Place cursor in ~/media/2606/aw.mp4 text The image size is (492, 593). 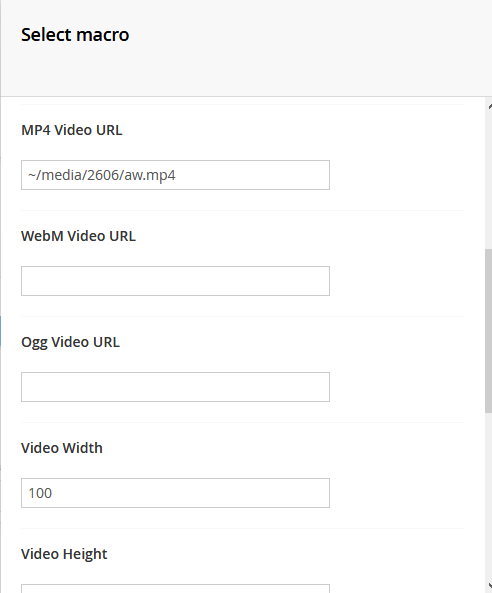click(x=101, y=175)
